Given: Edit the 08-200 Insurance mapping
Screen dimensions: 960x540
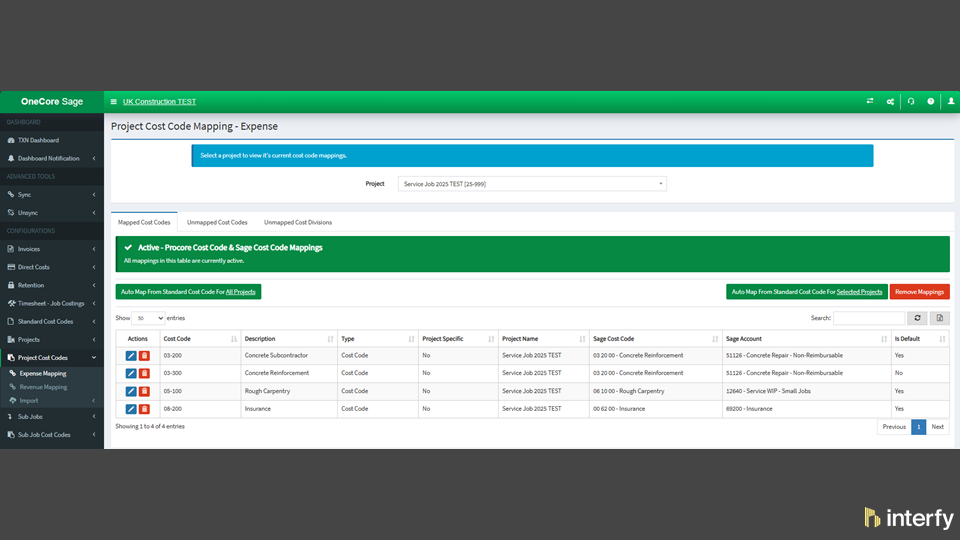Looking at the screenshot, I should [x=131, y=409].
